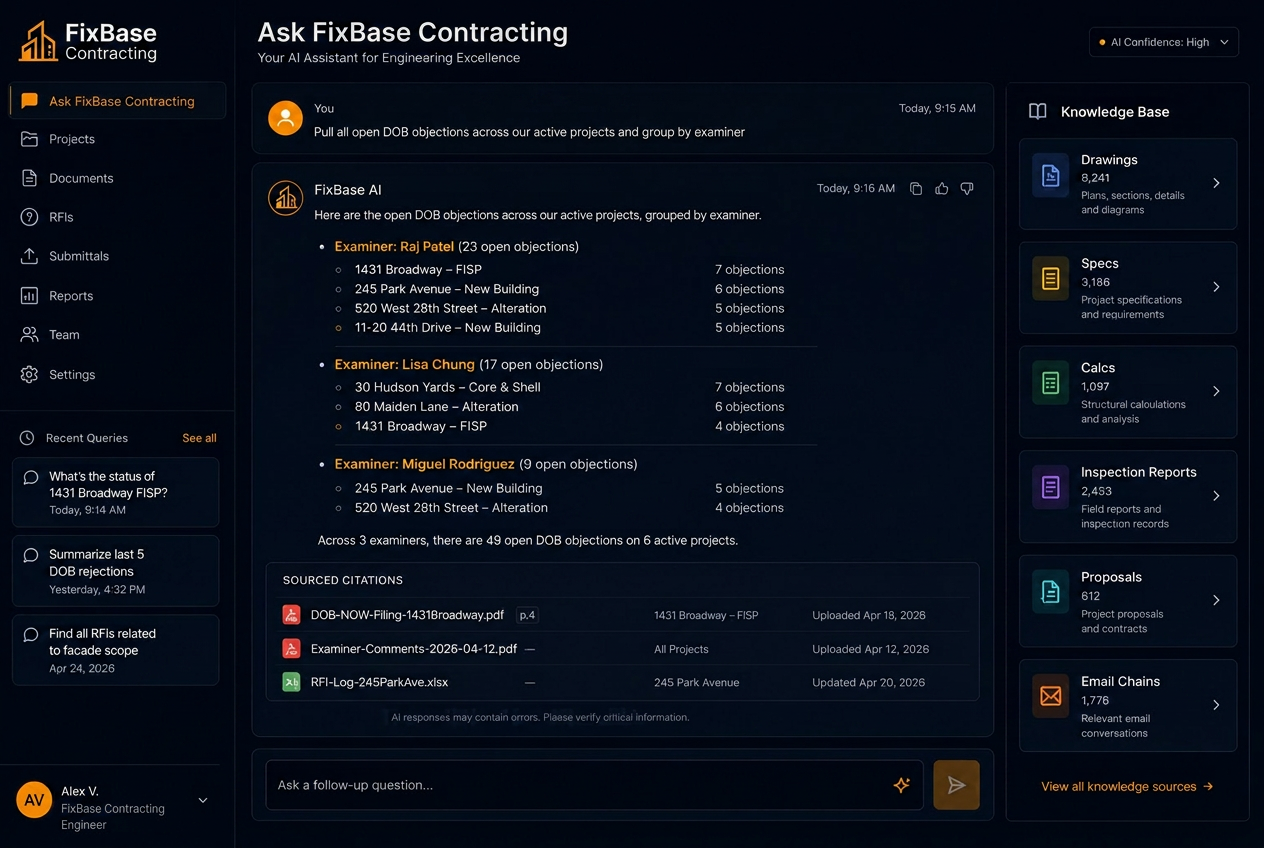Expand the Email Chains card chevron
Viewport: 1264px width, 848px height.
1216,705
